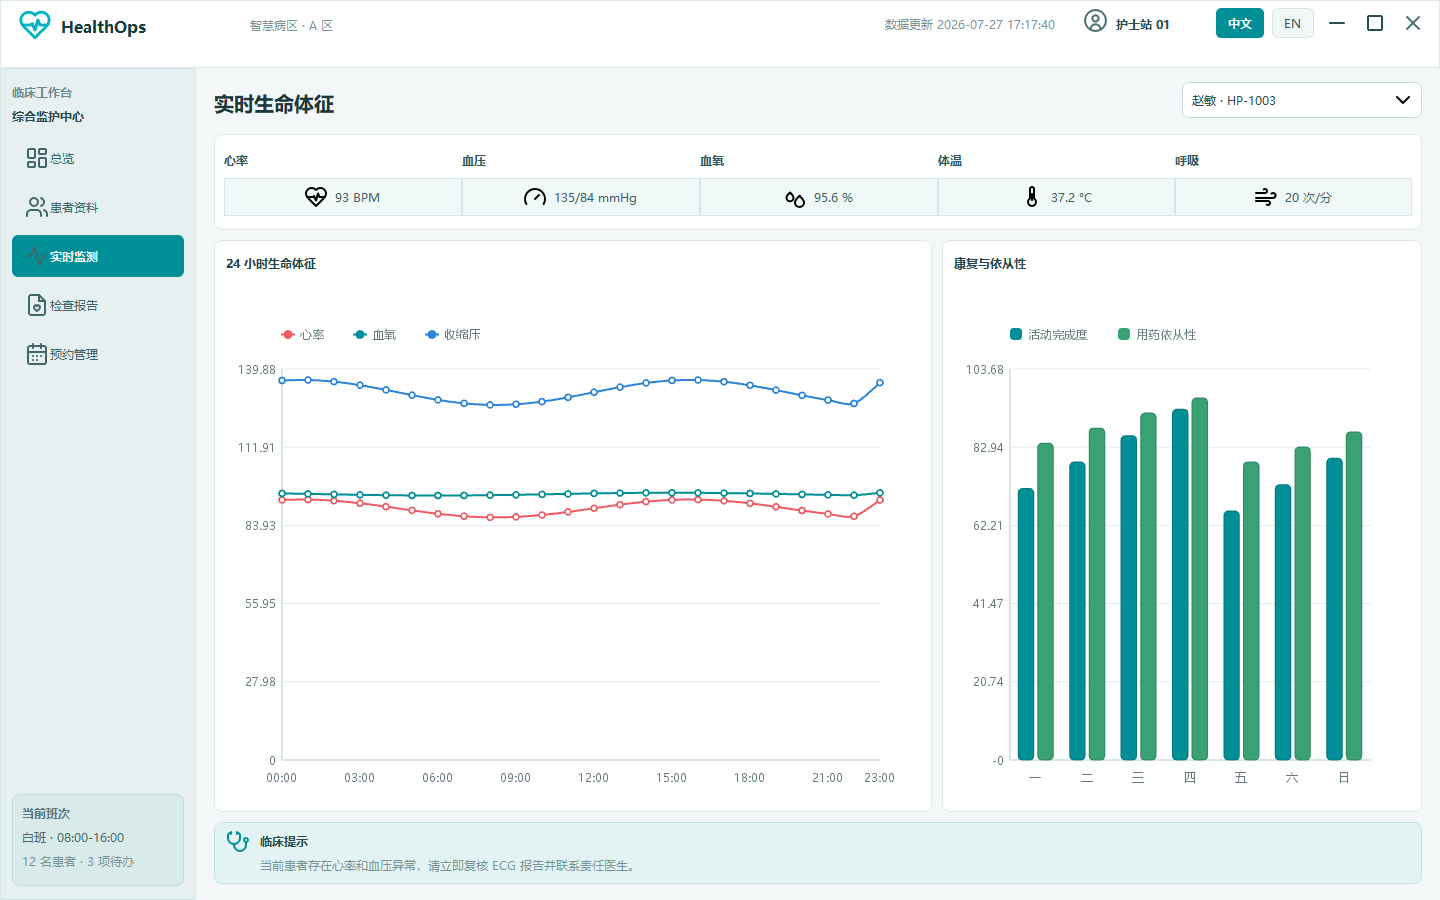
Task: Click the 总览 dashboard grid icon
Action: [37, 158]
